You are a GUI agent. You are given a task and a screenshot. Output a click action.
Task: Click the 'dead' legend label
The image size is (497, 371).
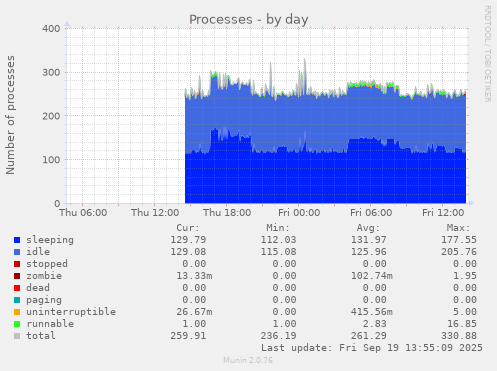(x=38, y=288)
